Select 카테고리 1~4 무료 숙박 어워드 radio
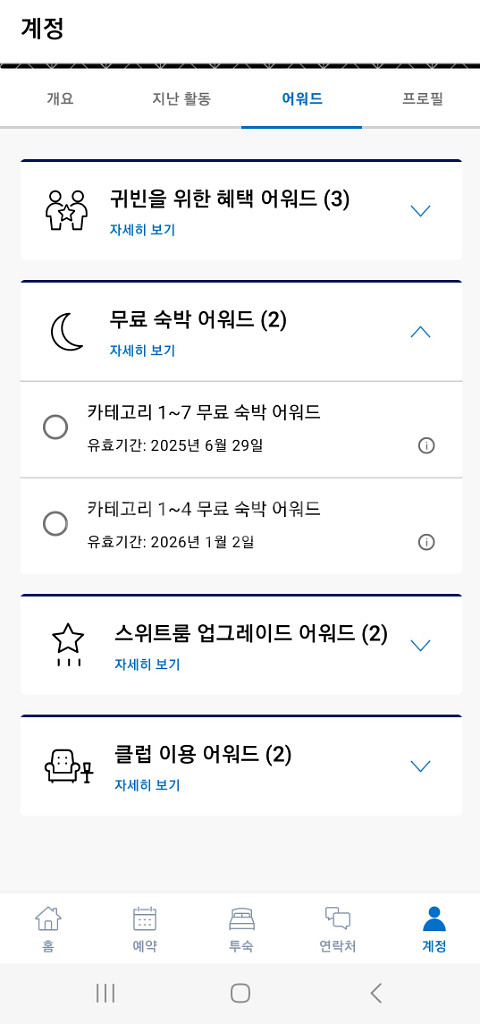 [x=55, y=524]
